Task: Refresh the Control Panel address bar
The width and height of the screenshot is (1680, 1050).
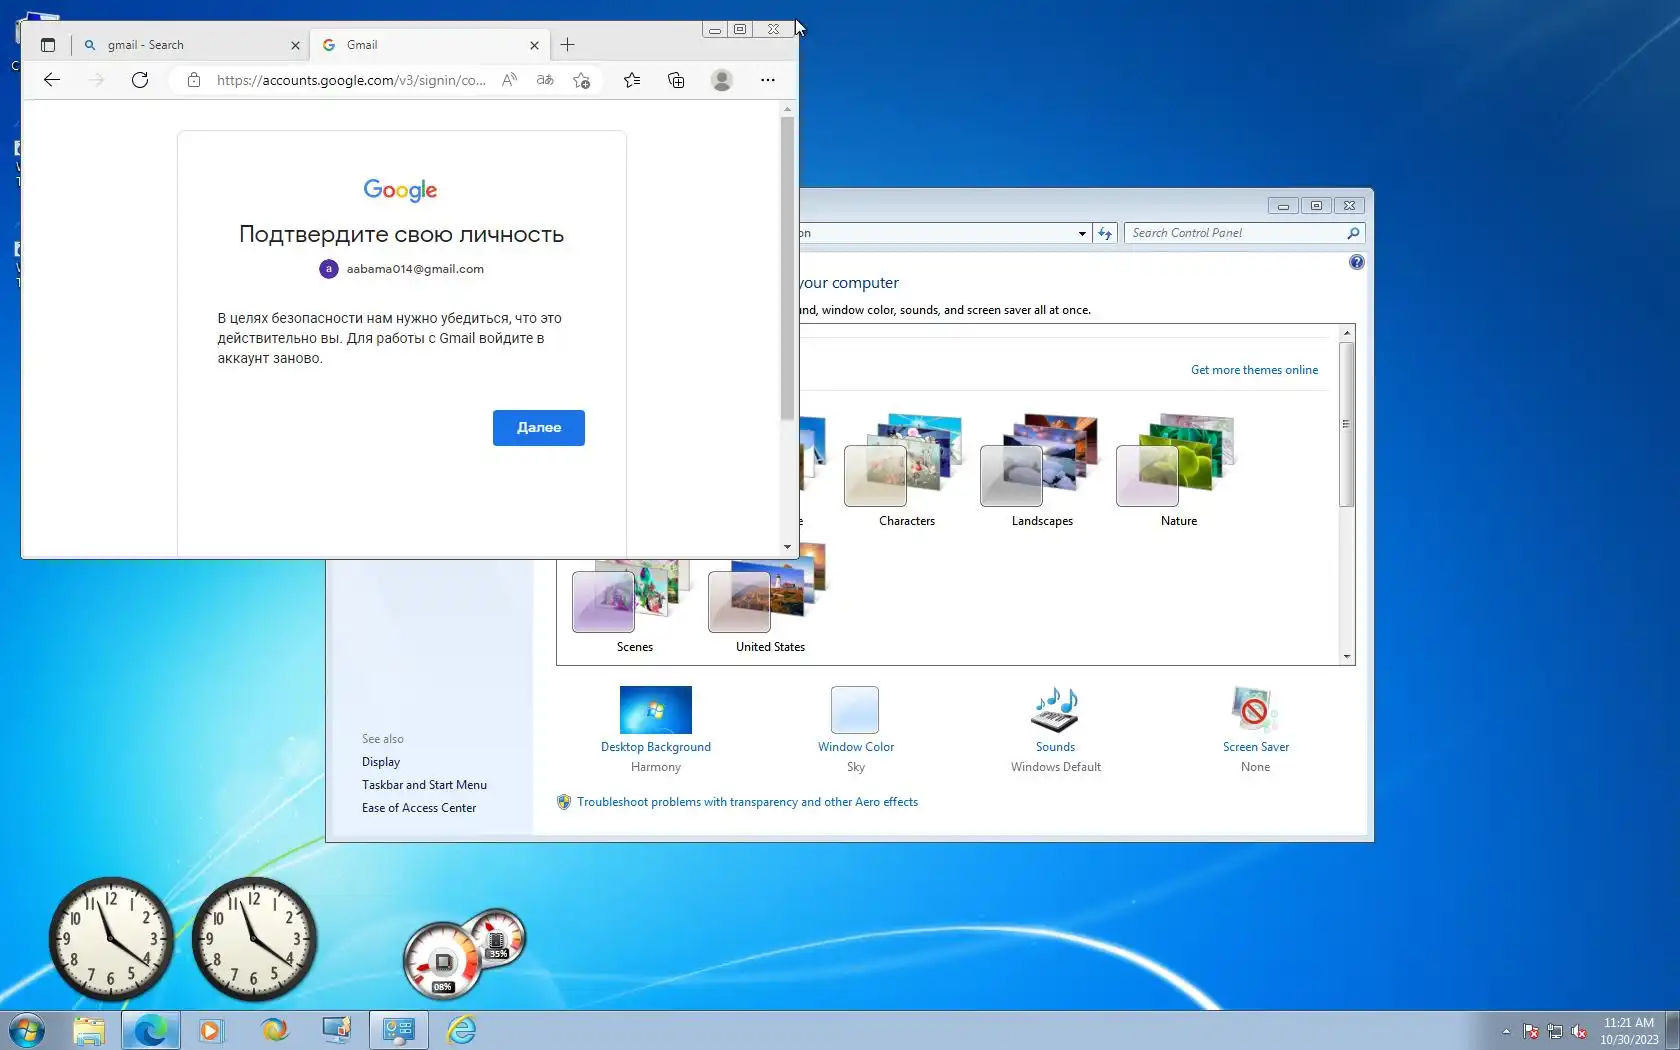Action: (1105, 233)
